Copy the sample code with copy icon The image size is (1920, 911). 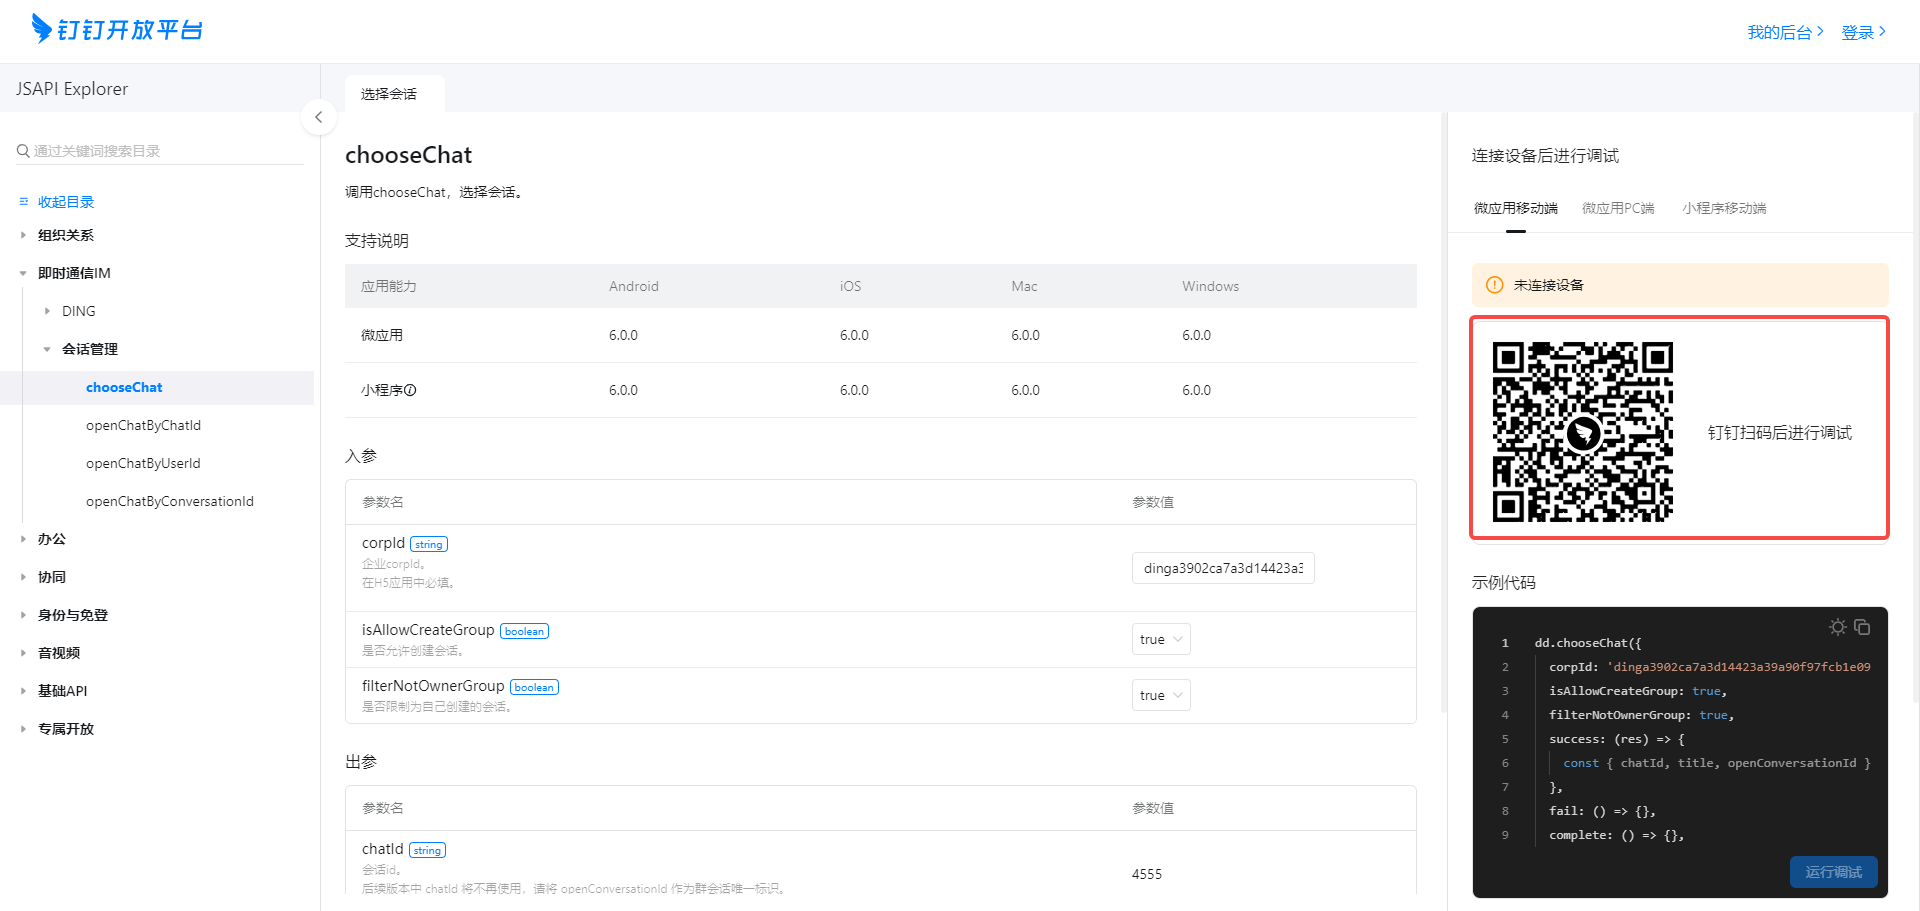[1862, 627]
